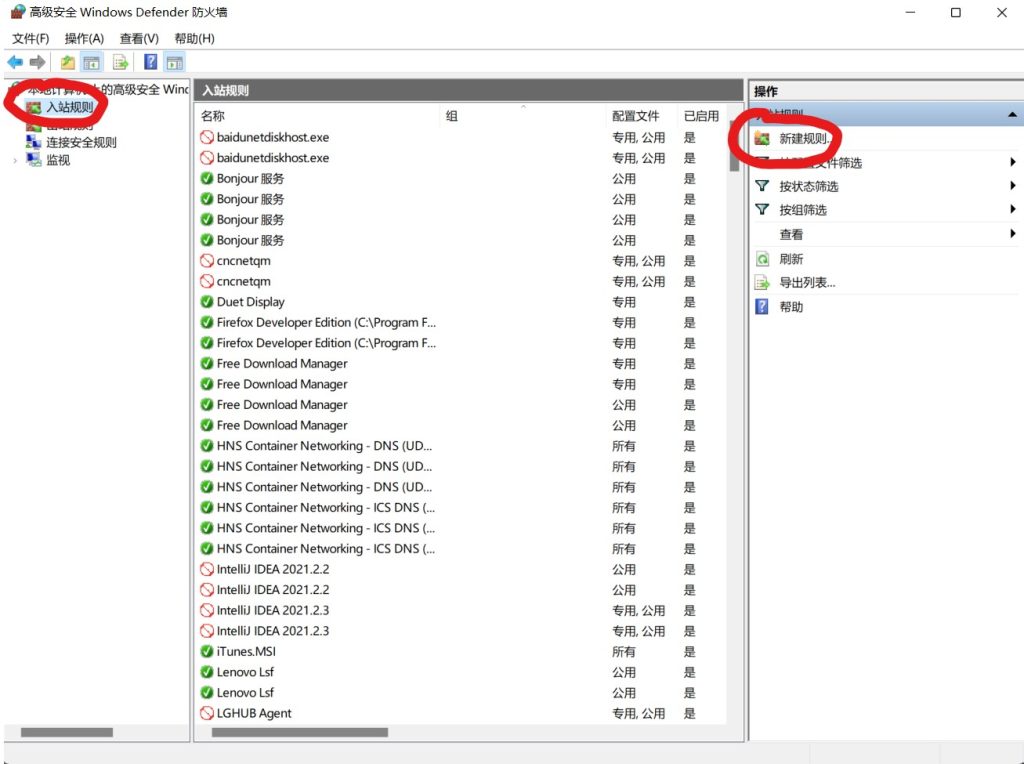The image size is (1024, 764).
Task: Click the 新建规则 firewall icon
Action: (762, 139)
